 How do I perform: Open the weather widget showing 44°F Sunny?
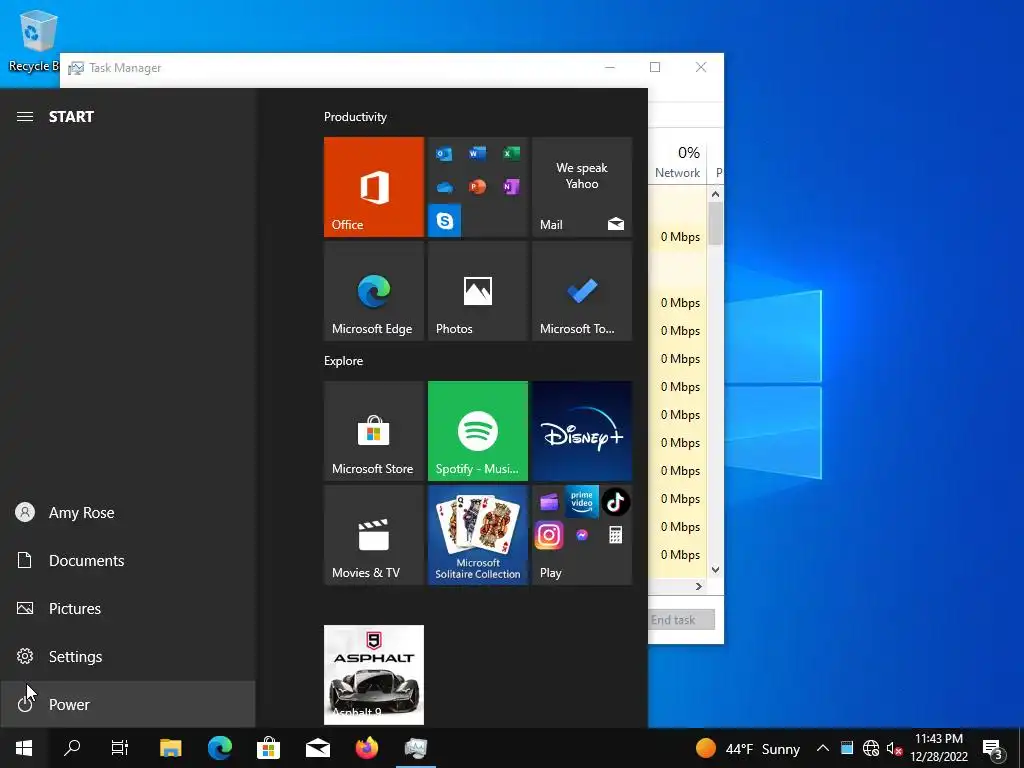pos(747,748)
